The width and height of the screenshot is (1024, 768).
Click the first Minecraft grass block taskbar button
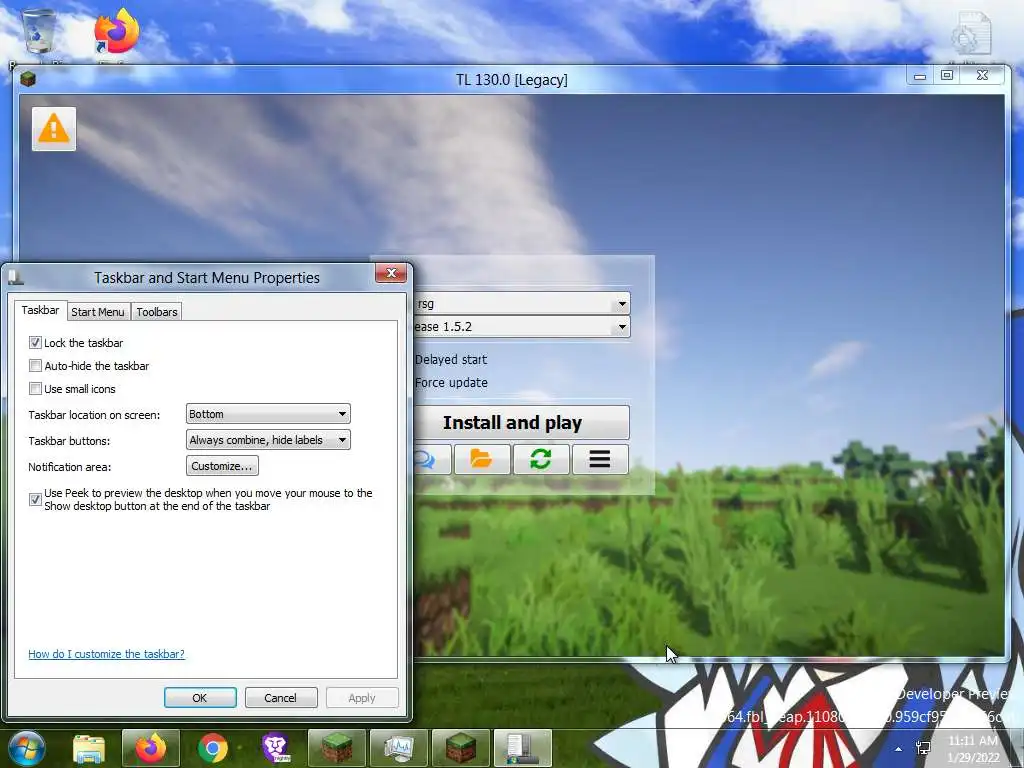point(336,748)
